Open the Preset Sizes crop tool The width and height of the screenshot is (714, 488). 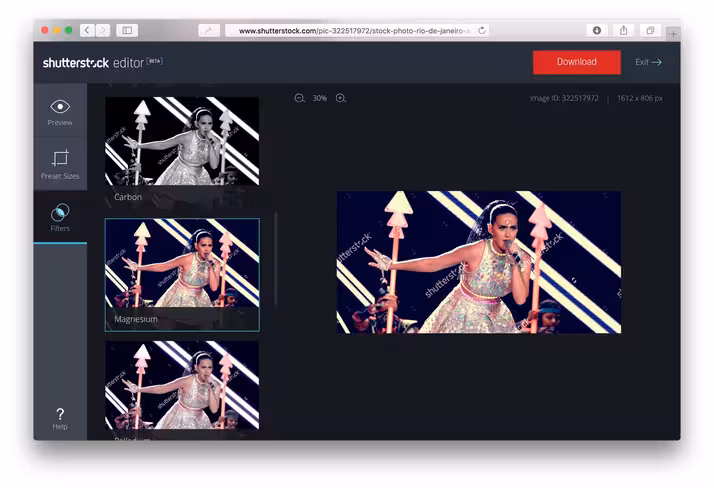pyautogui.click(x=60, y=164)
